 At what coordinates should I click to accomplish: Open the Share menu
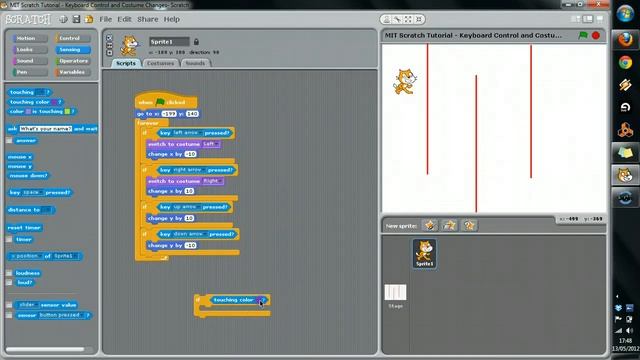point(147,19)
